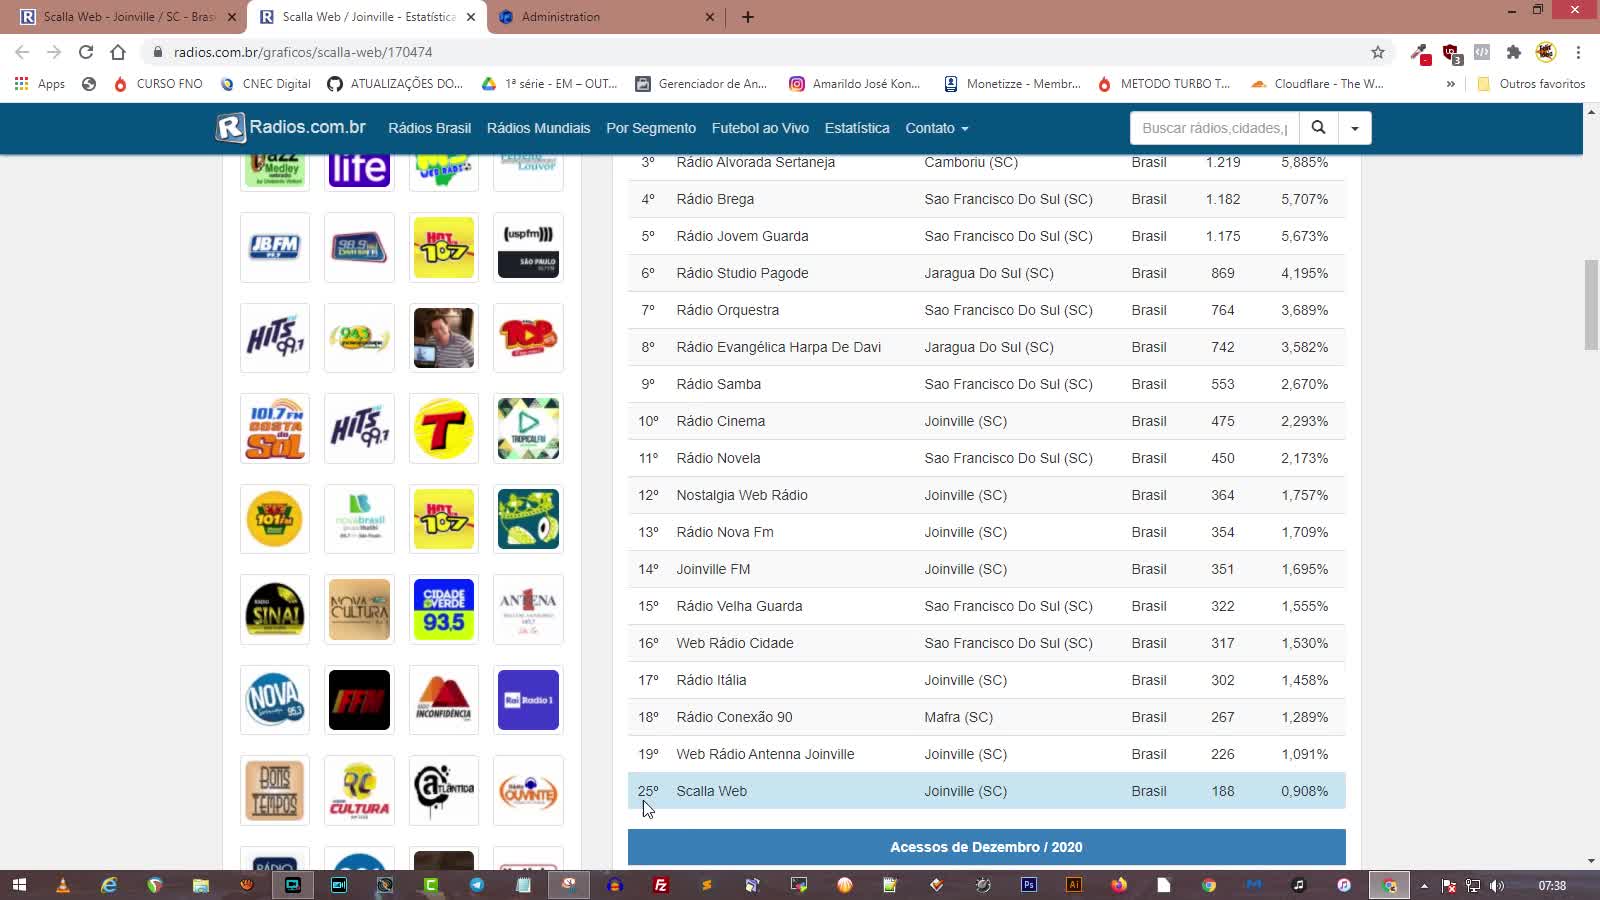
Task: Open the Nova Cultura station logo
Action: tap(360, 610)
